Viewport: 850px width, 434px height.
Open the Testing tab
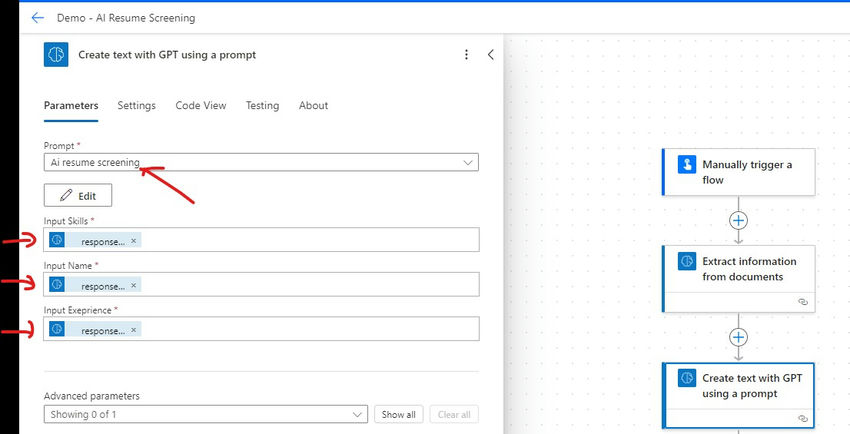(262, 106)
